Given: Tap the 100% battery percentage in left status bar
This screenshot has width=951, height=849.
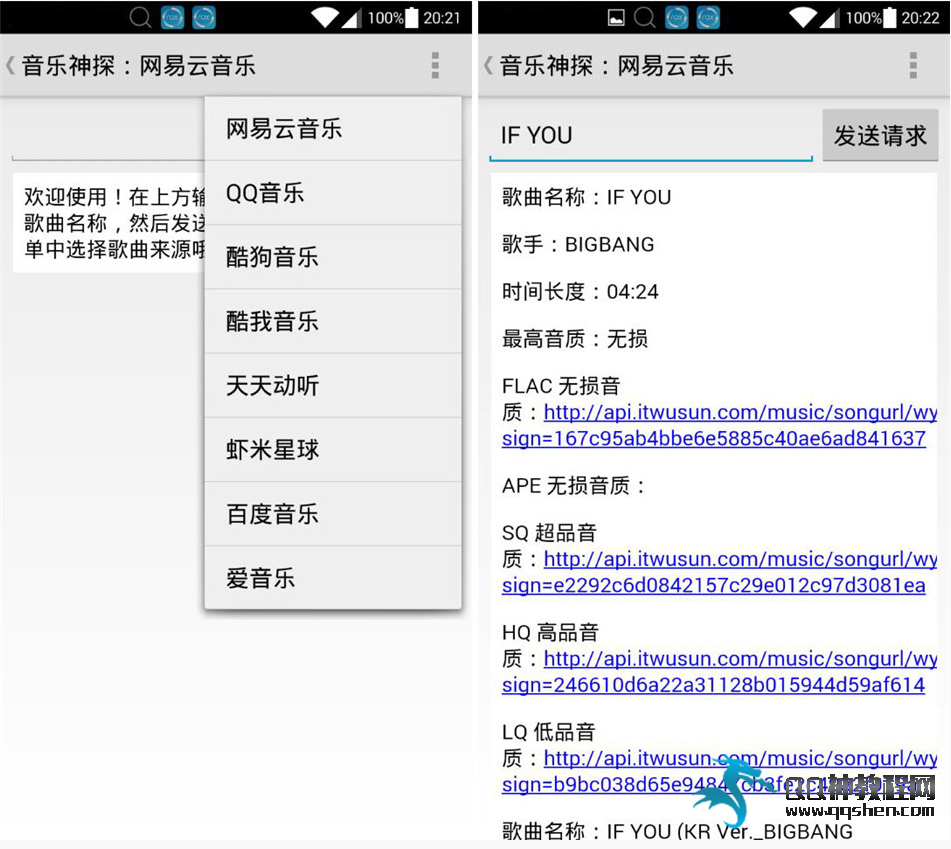Looking at the screenshot, I should tap(385, 18).
